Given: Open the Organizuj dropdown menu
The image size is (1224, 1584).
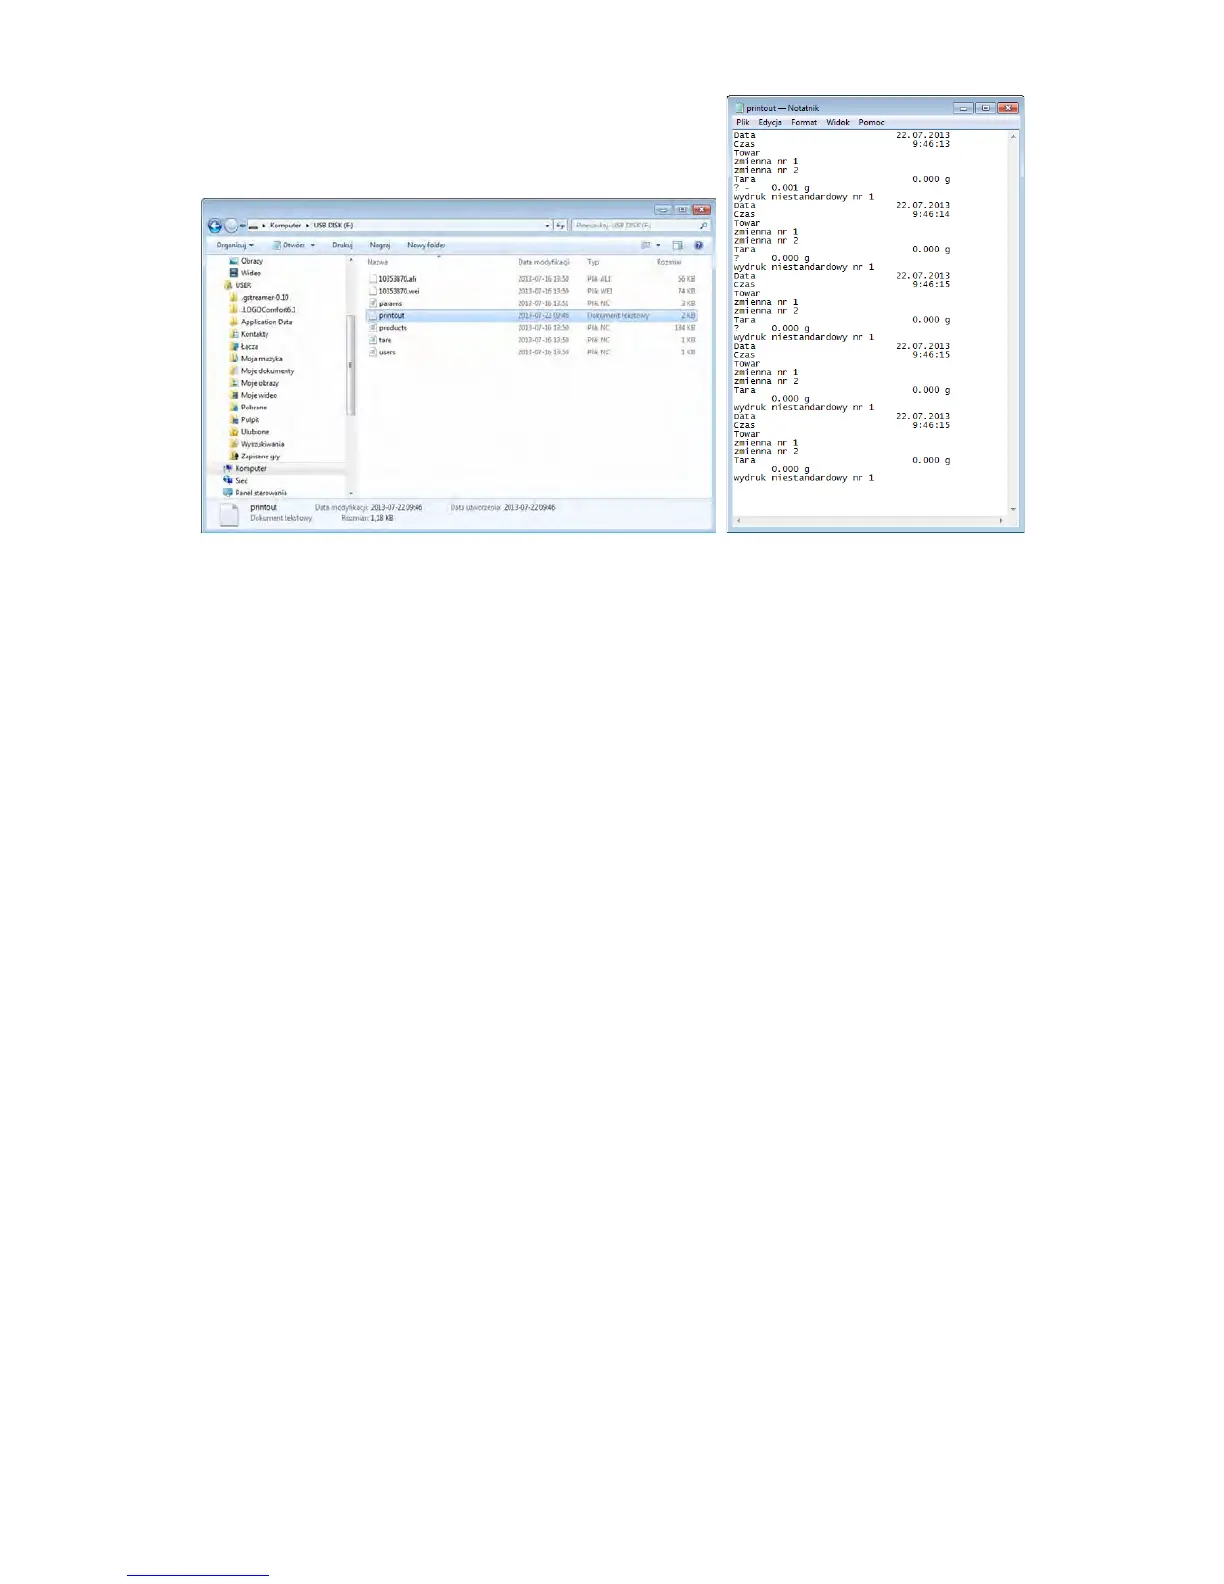Looking at the screenshot, I should pyautogui.click(x=235, y=245).
